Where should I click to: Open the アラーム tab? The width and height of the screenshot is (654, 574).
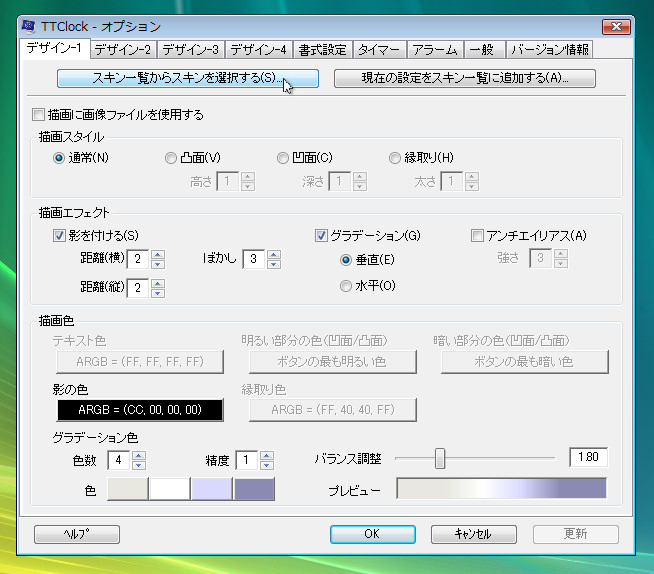coord(435,50)
